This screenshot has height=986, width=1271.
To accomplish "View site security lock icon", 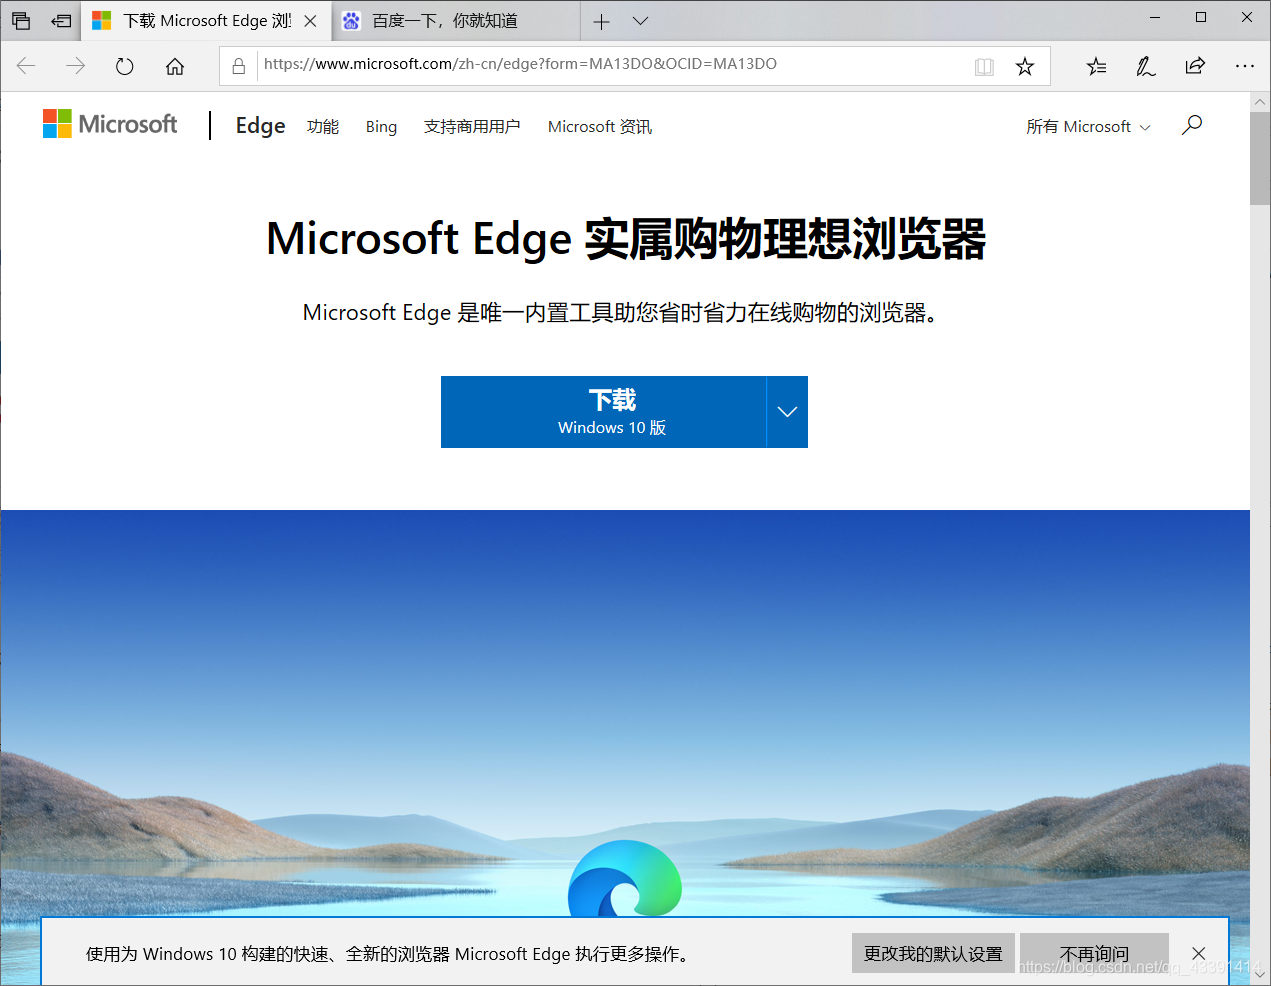I will click(238, 66).
